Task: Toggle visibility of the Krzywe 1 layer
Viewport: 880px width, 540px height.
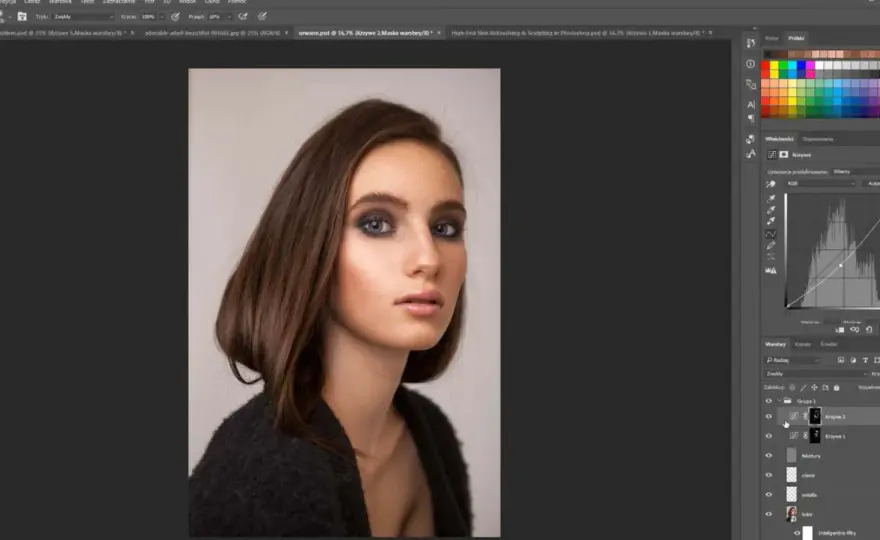Action: pyautogui.click(x=769, y=436)
